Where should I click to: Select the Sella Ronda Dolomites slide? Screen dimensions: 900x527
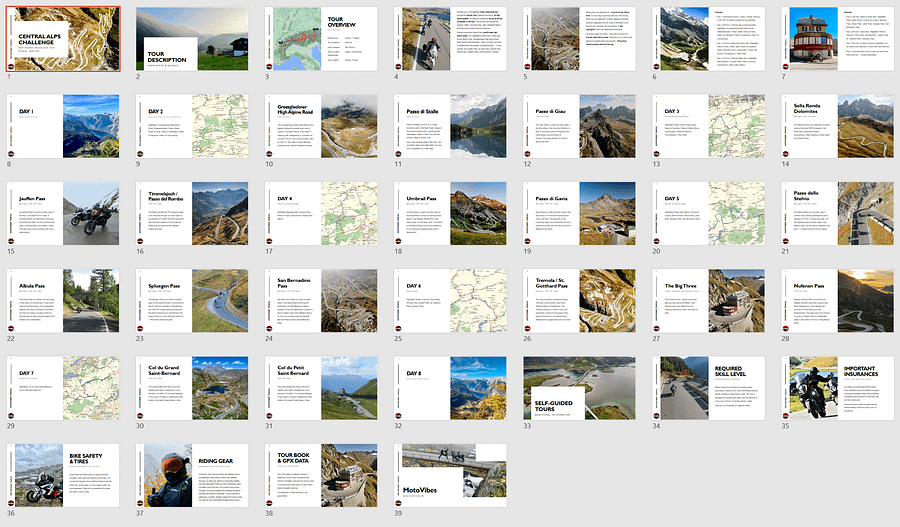838,126
